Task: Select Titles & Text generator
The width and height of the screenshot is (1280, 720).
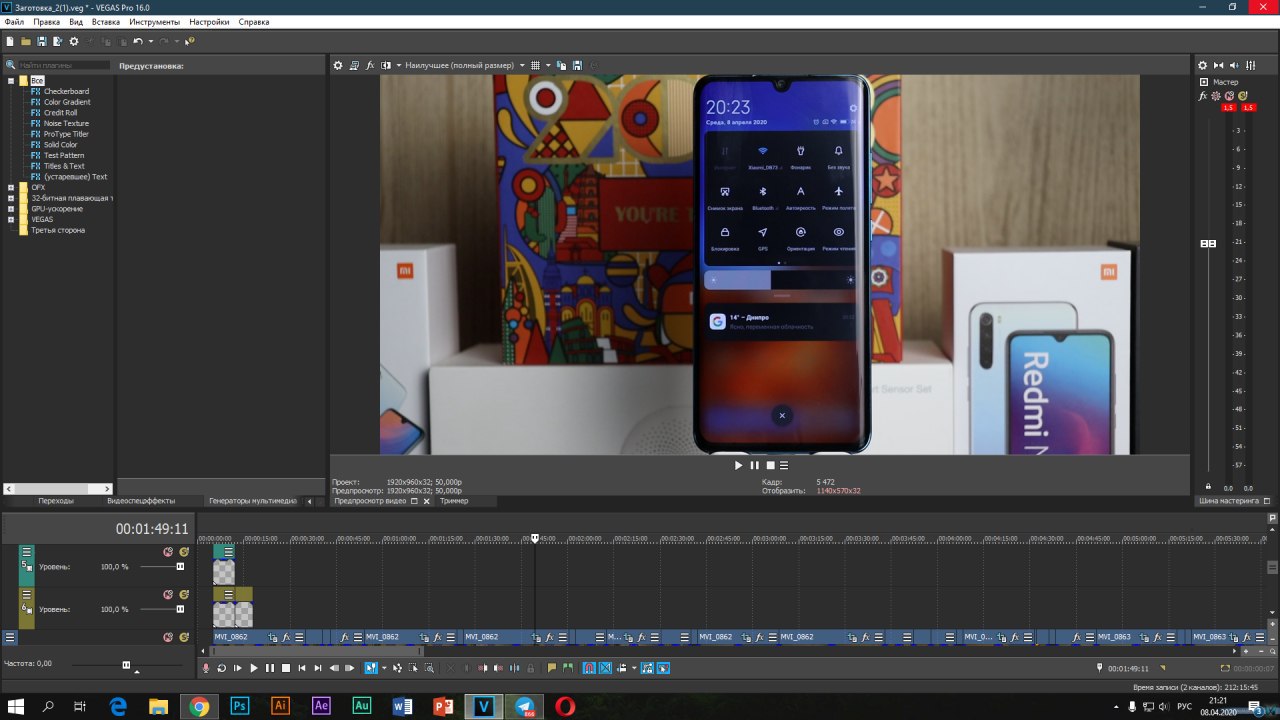Action: coord(64,166)
